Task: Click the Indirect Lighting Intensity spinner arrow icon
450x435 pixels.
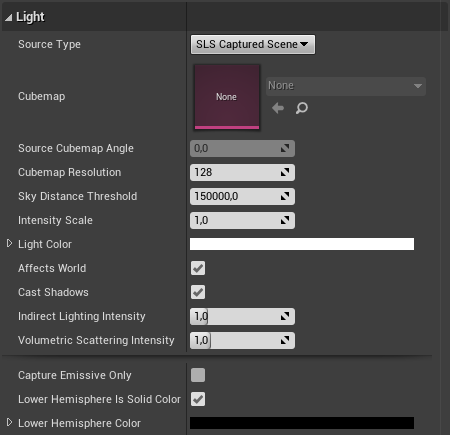Action: point(285,316)
